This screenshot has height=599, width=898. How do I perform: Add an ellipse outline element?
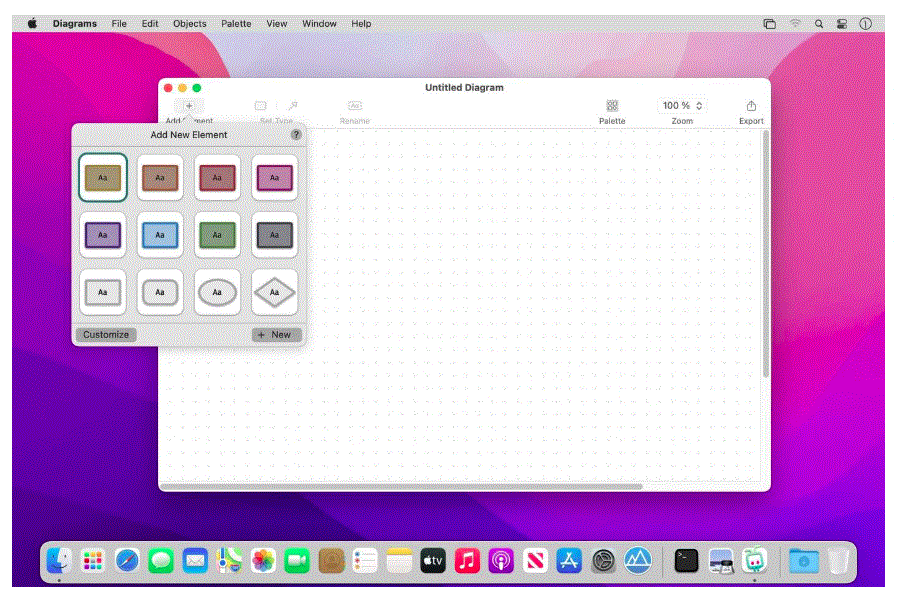[217, 292]
